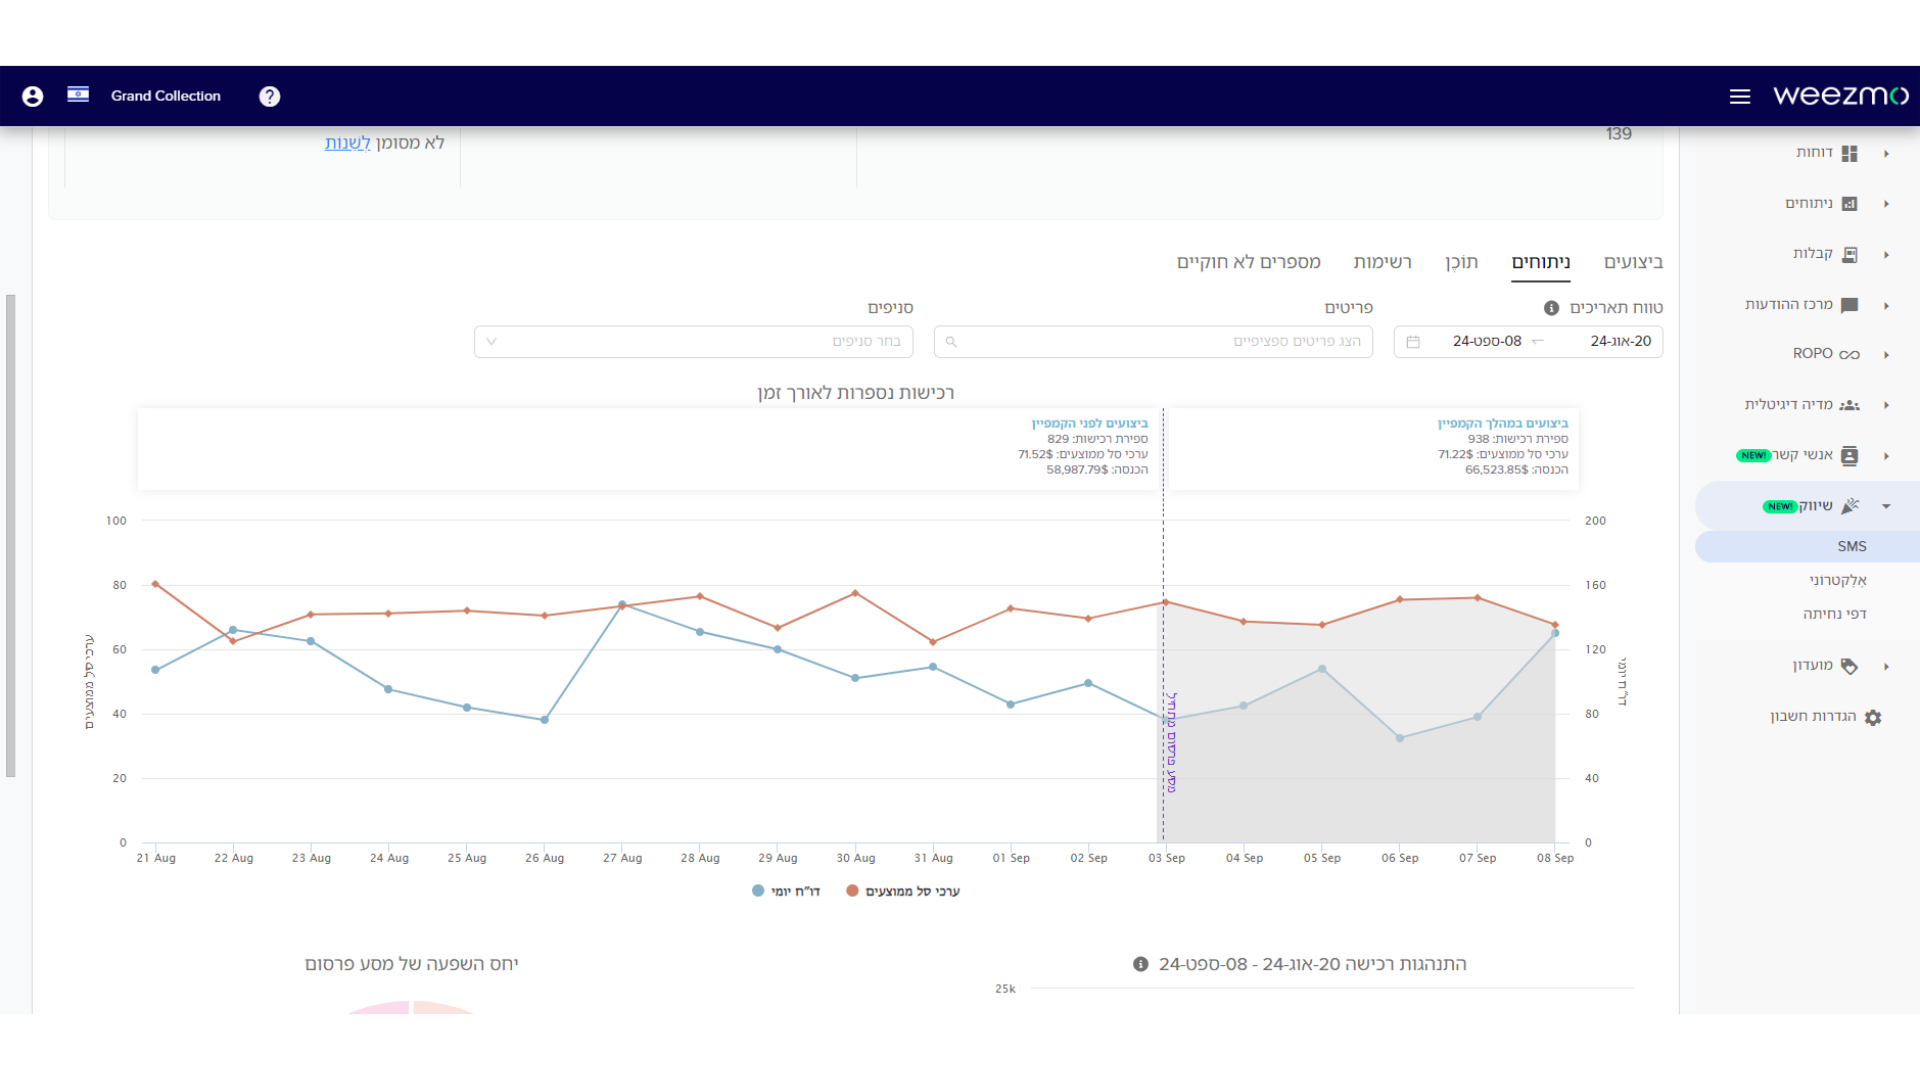Click יחס השפעה של מסע פרסום title
Screen dimensions: 1920x1080
point(411,964)
